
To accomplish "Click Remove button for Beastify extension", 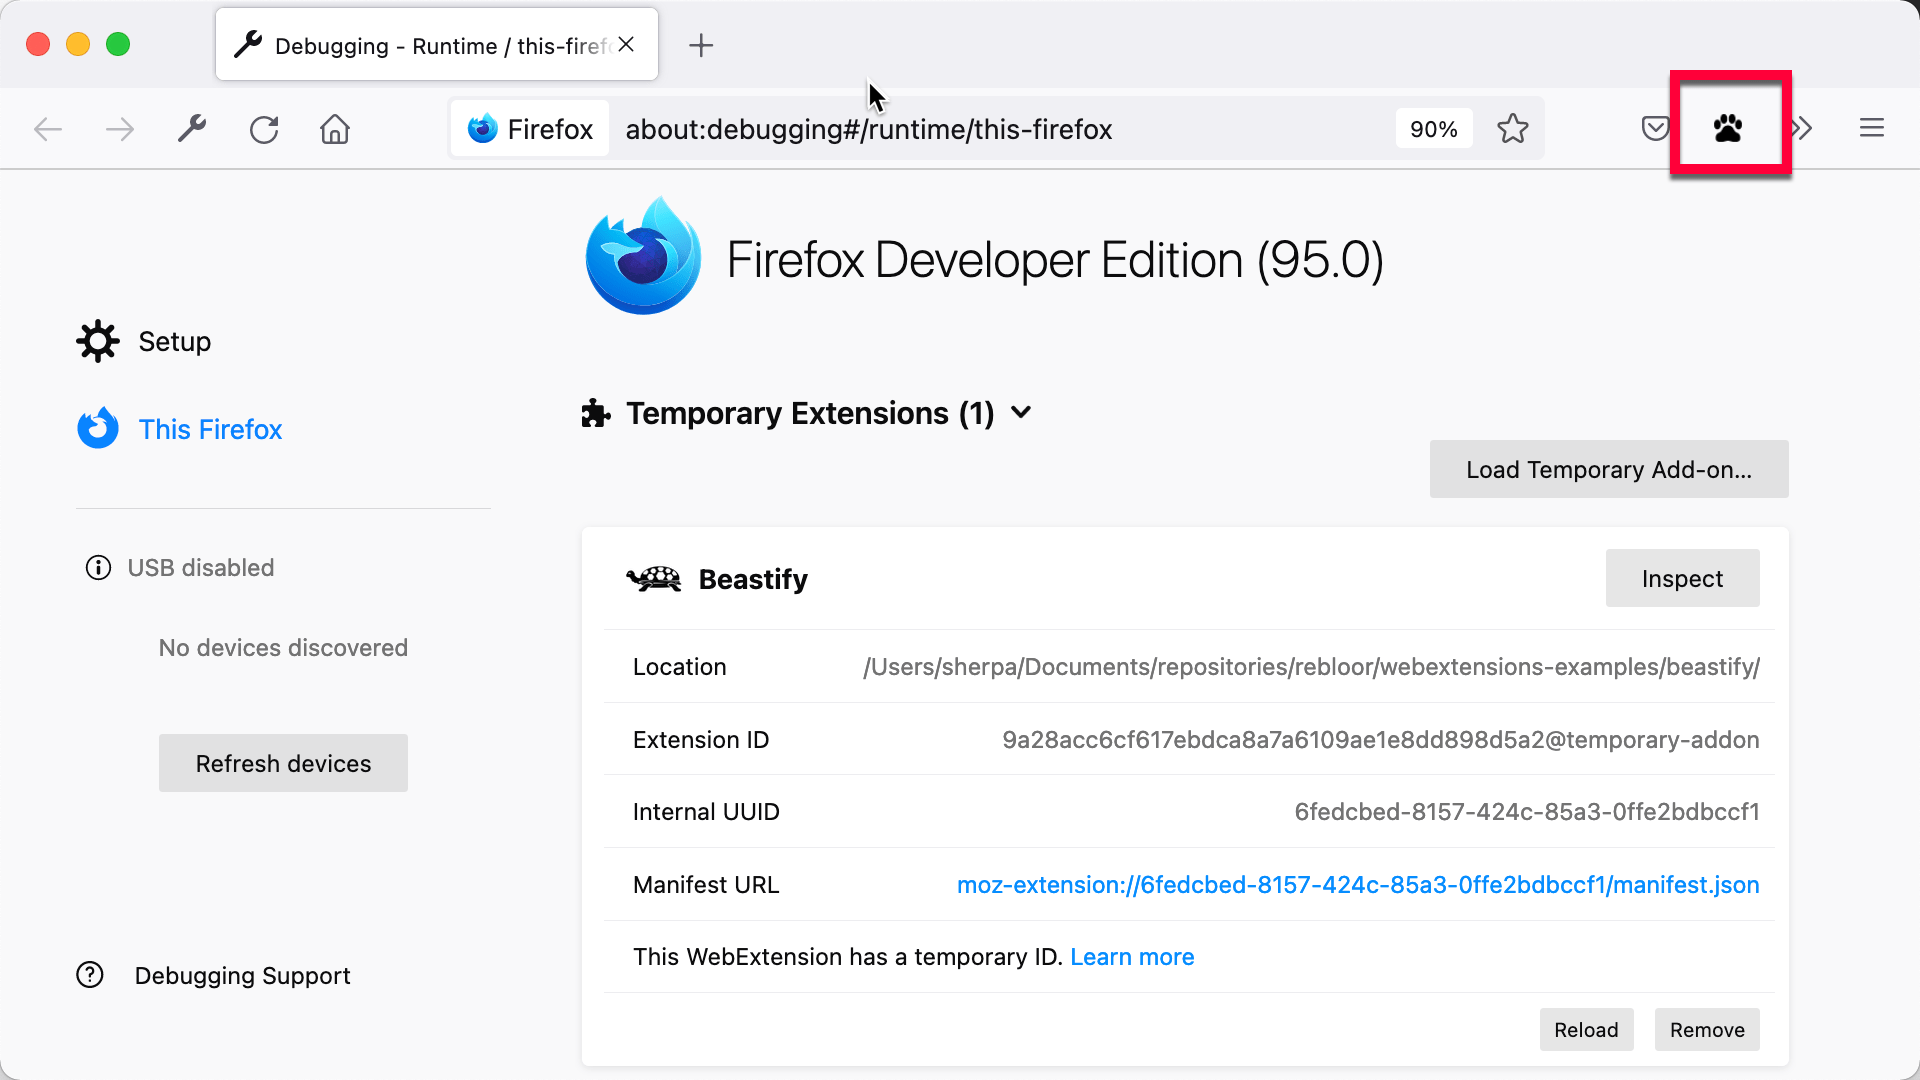I will point(1706,1029).
